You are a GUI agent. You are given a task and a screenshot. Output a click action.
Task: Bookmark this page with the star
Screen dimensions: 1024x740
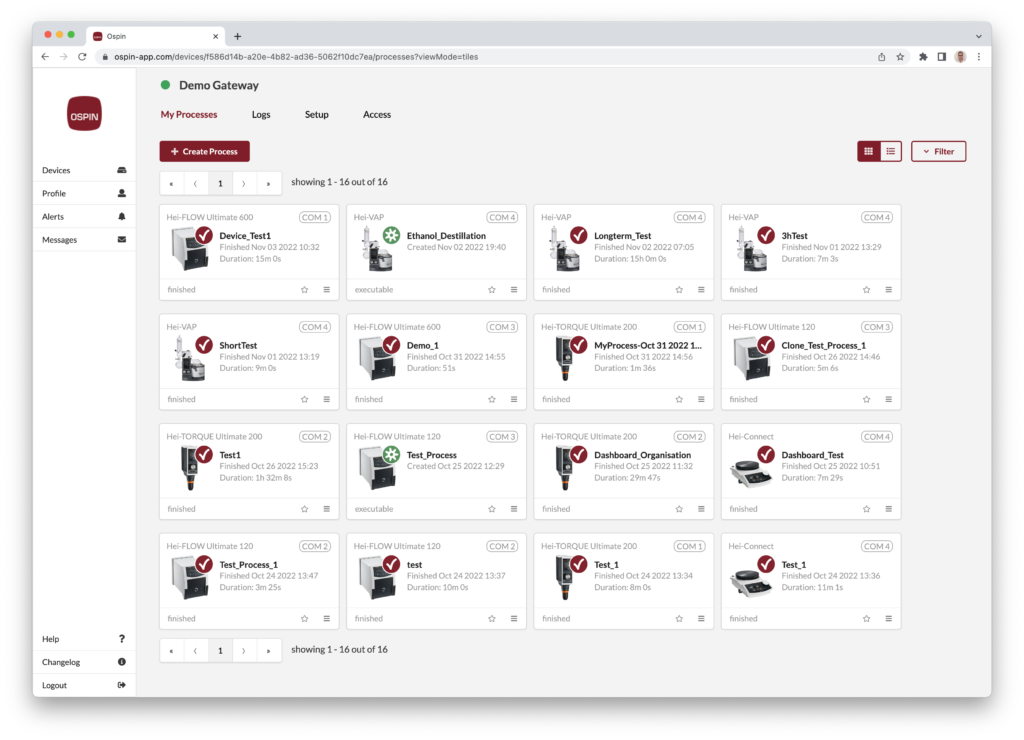[x=901, y=57]
